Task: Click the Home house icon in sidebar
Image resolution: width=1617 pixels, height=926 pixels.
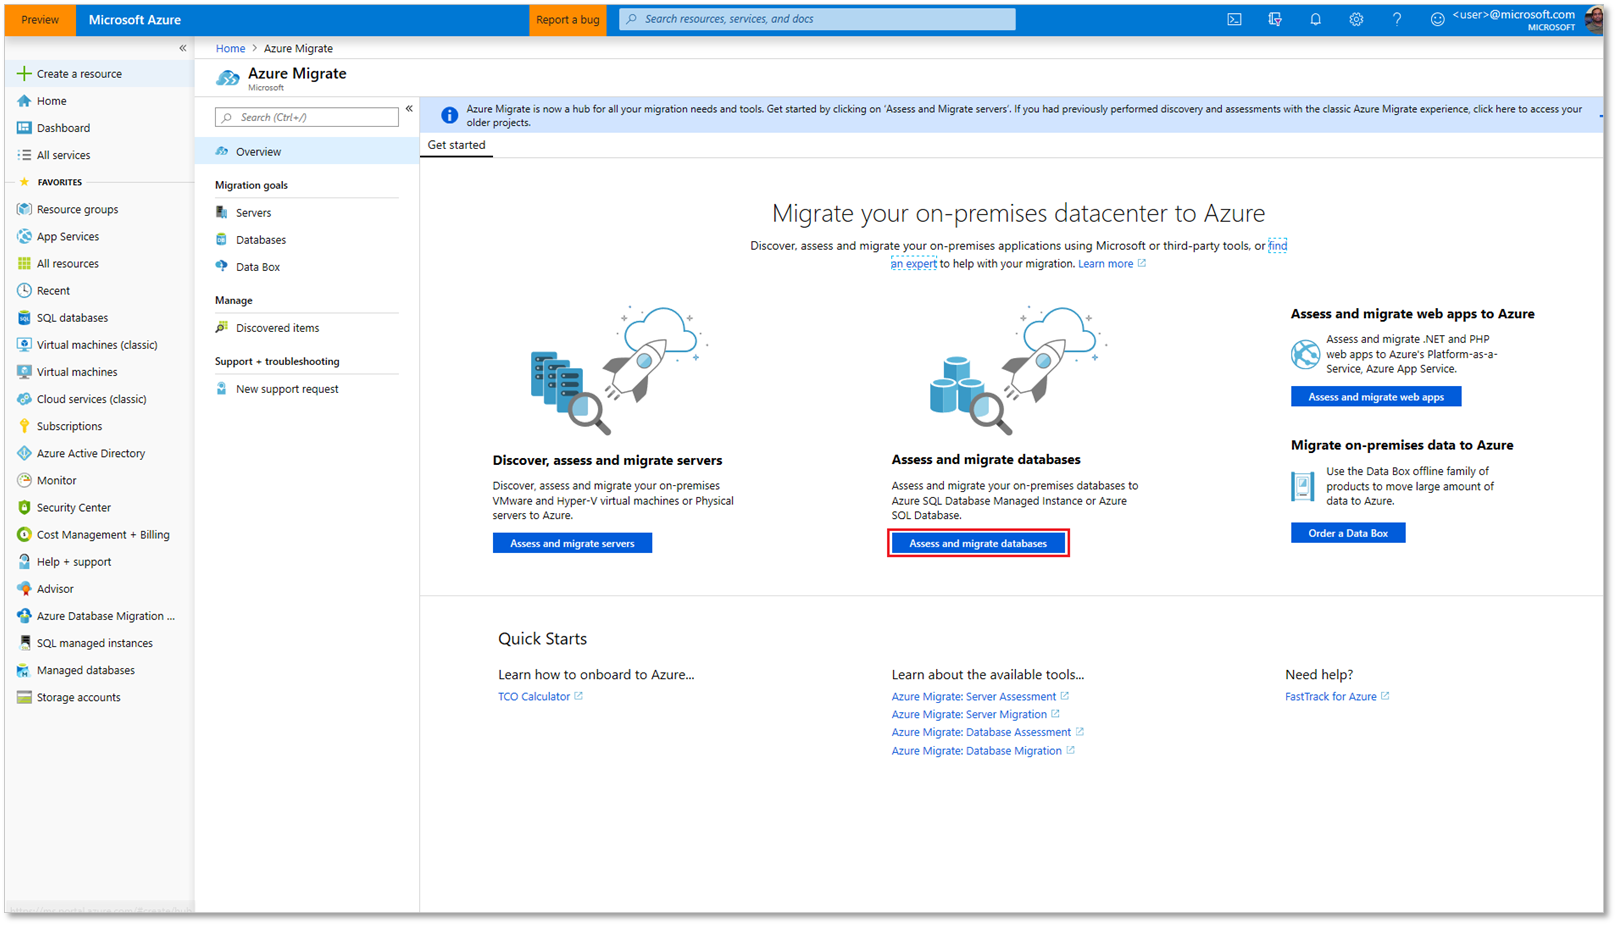Action: [x=24, y=101]
